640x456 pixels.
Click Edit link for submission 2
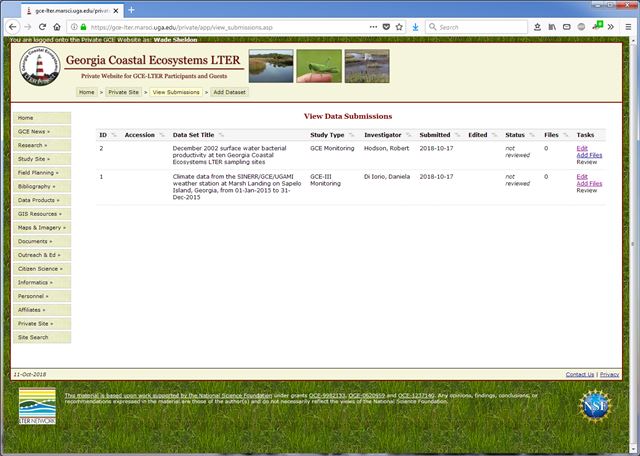pos(582,148)
